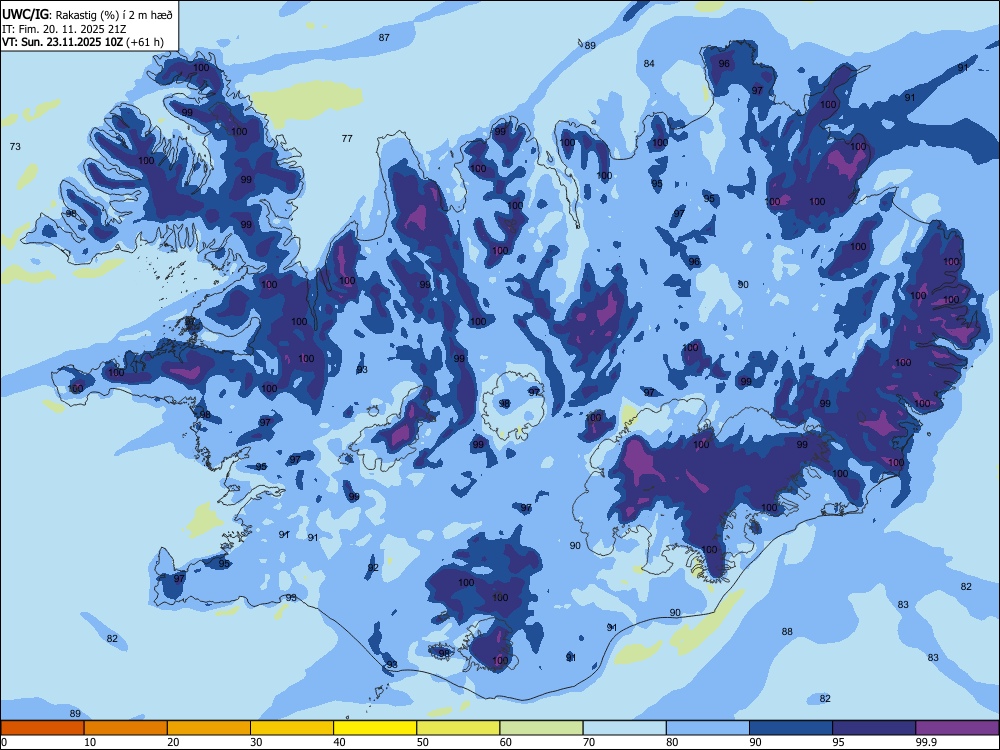1000x750 pixels.
Task: Click the humidity value '87' on the map
Action: click(x=384, y=37)
